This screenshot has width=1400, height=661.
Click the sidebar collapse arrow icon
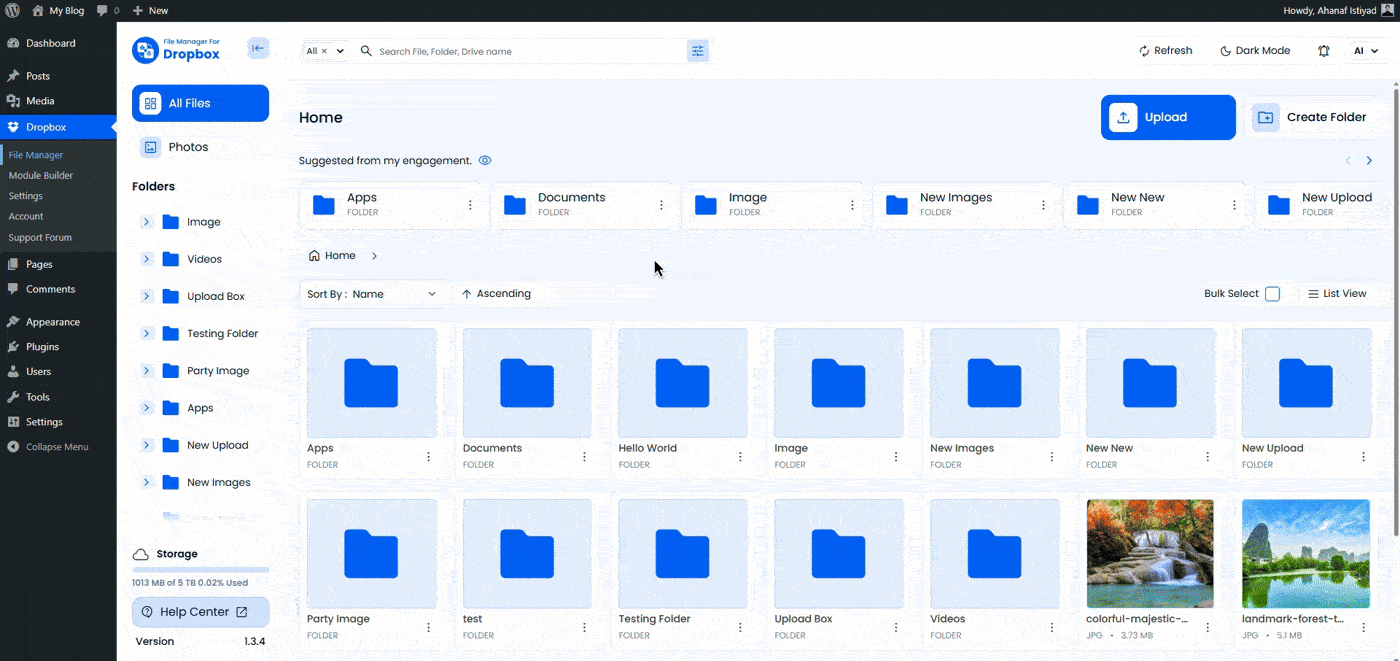tap(258, 48)
